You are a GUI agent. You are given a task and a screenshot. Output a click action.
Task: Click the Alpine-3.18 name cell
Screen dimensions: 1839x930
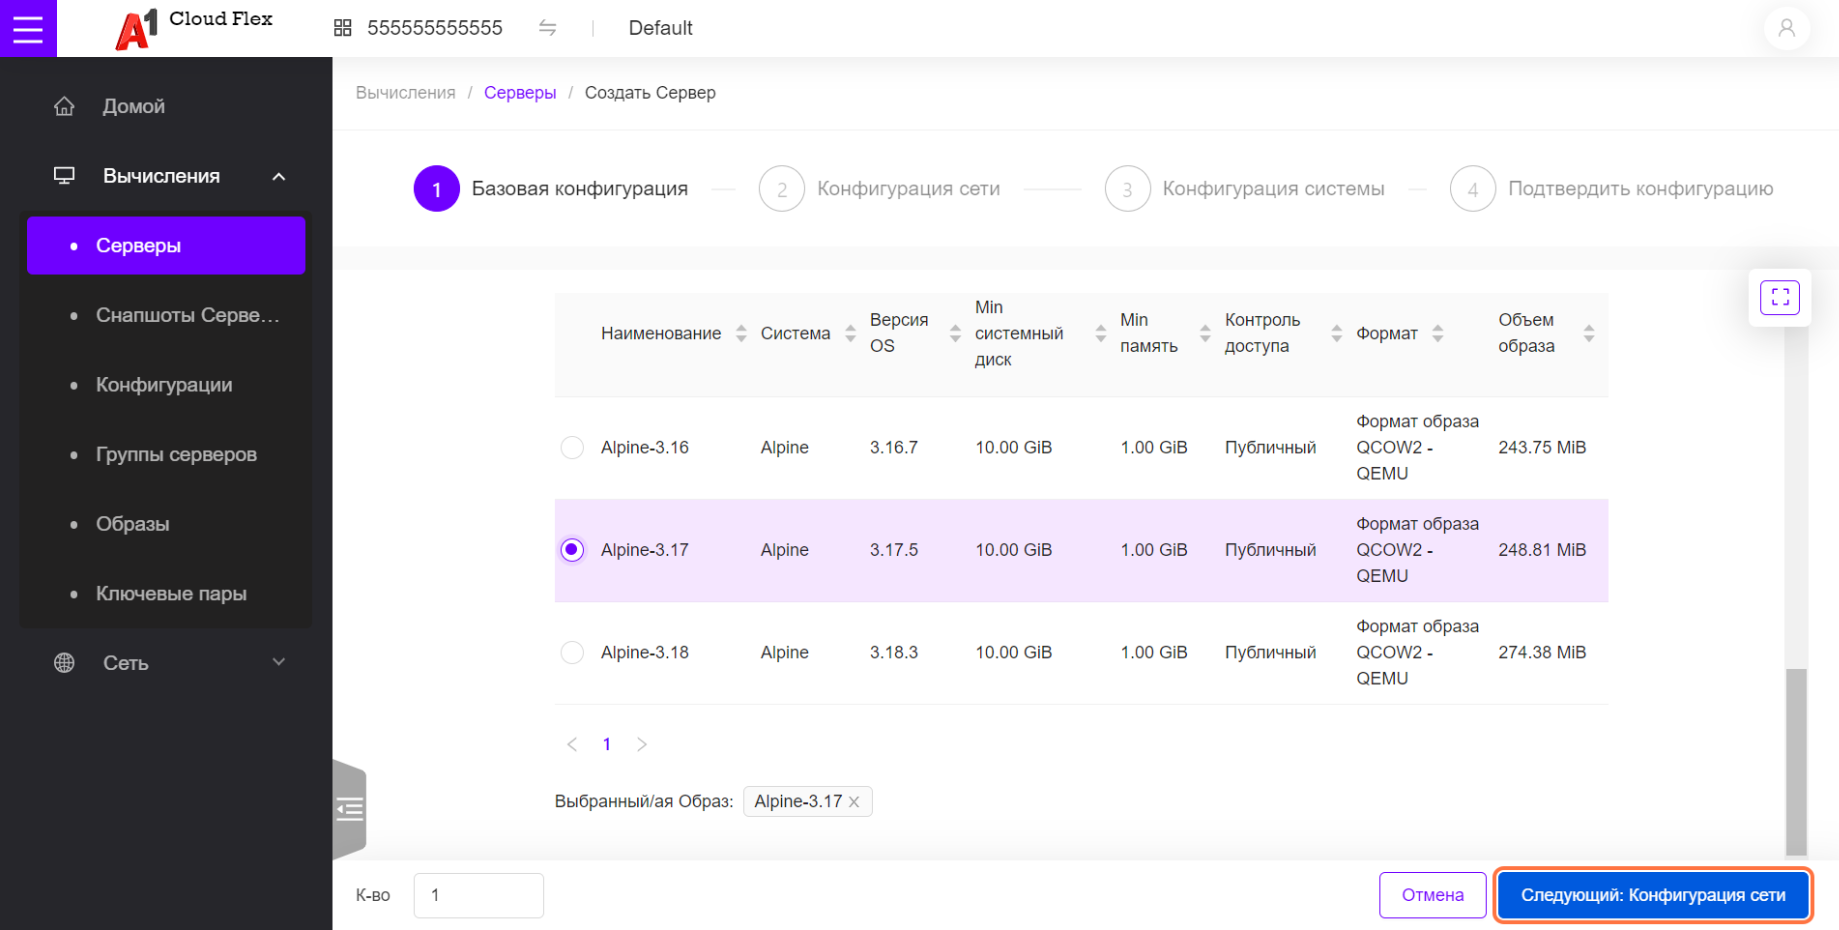point(645,653)
